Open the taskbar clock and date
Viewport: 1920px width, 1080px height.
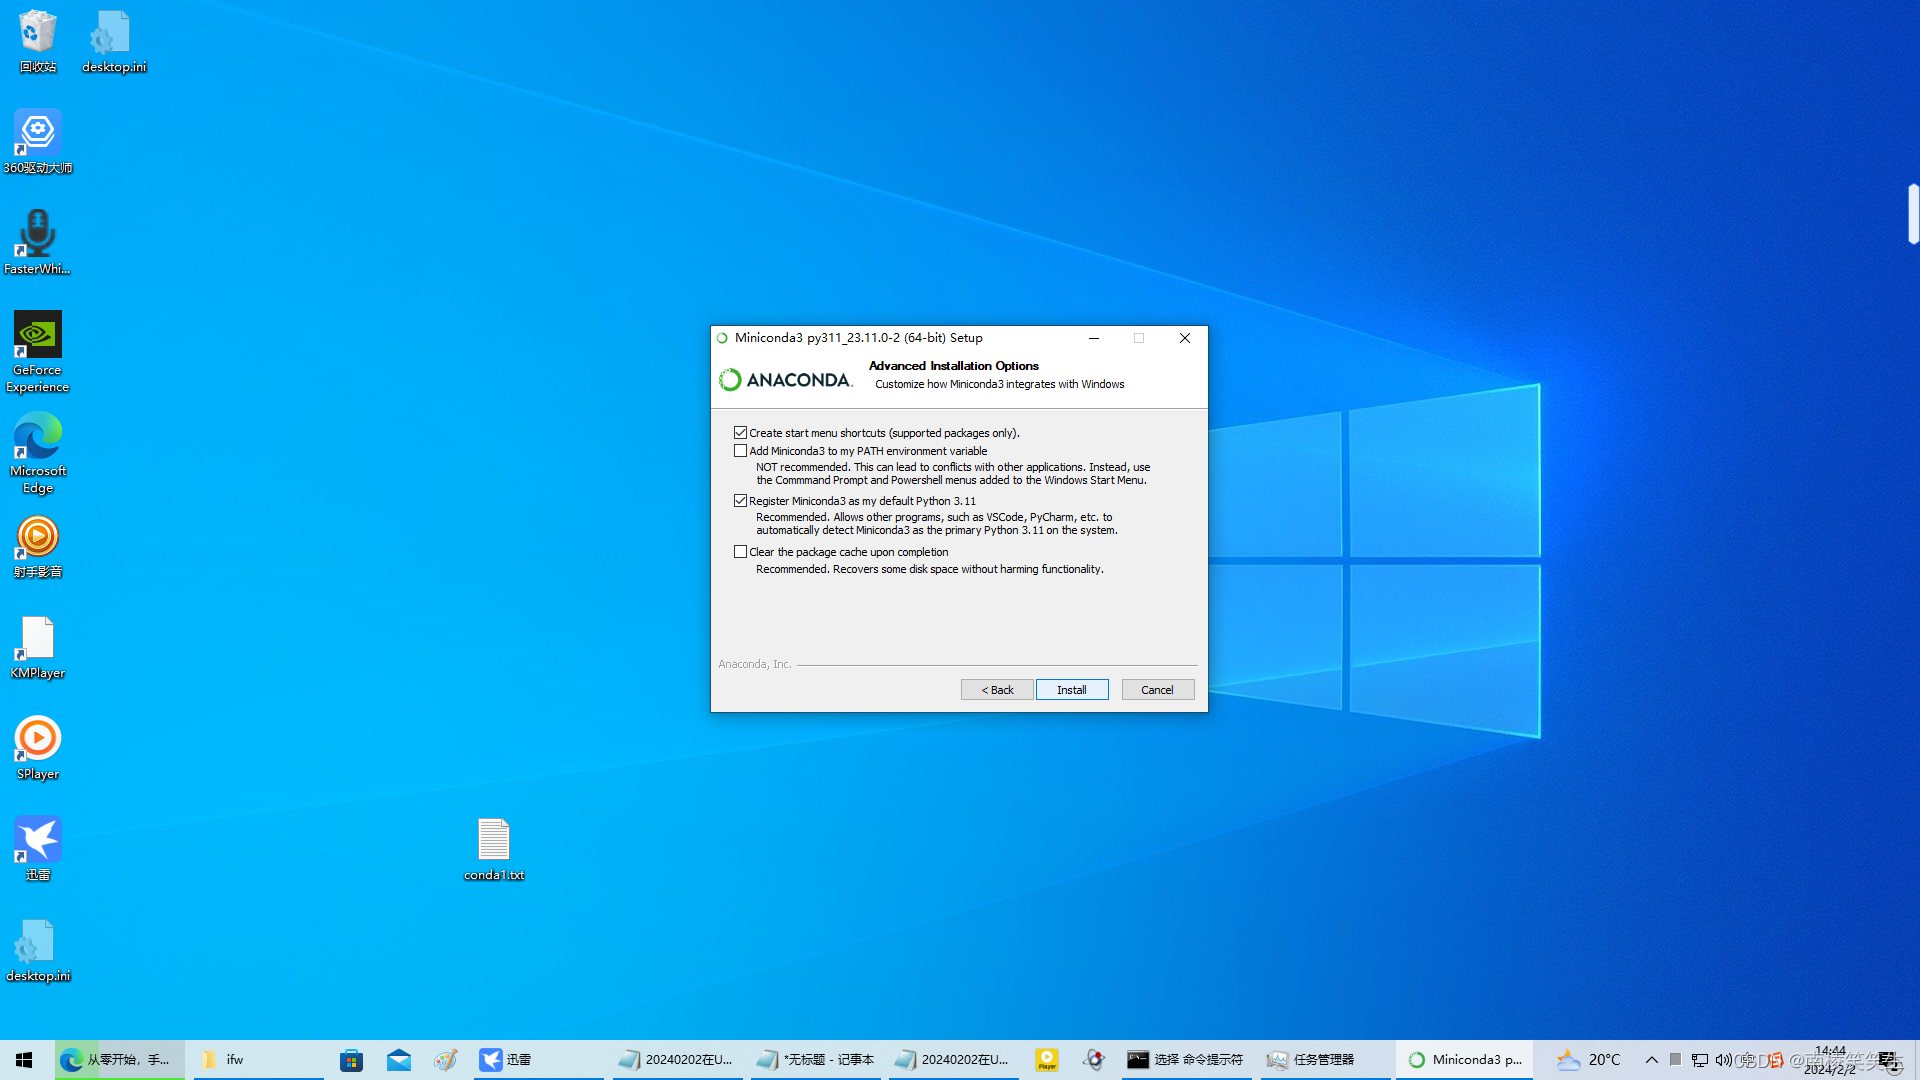[1830, 1060]
